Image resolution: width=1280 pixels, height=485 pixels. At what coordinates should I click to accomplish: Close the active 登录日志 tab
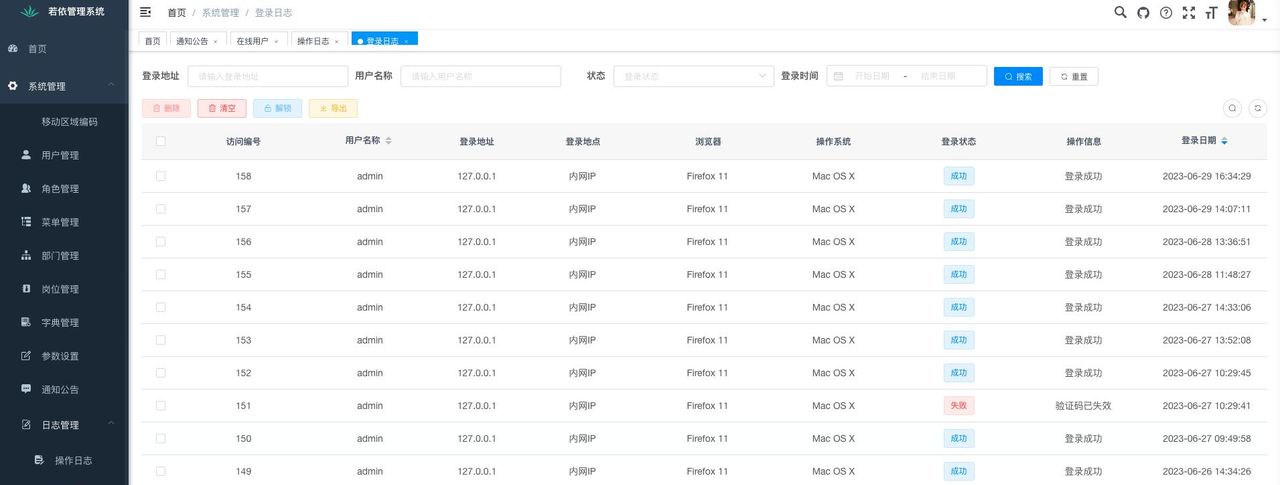(x=406, y=42)
